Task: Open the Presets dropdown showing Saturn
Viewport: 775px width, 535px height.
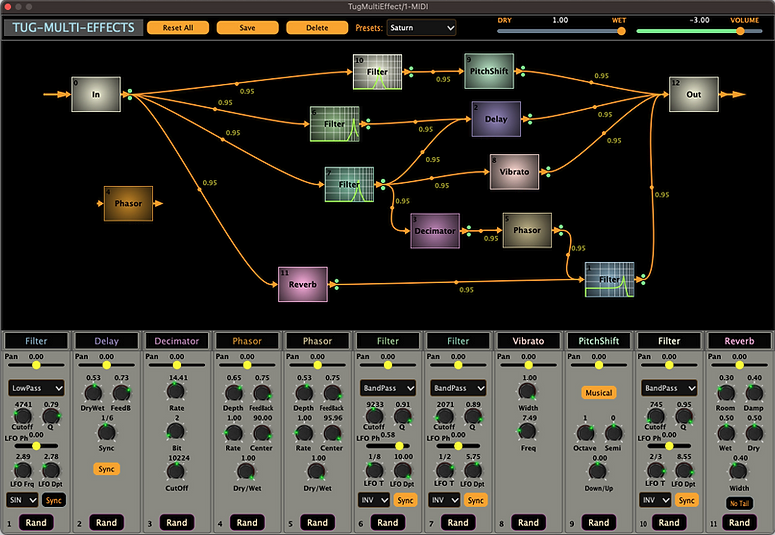Action: click(421, 28)
